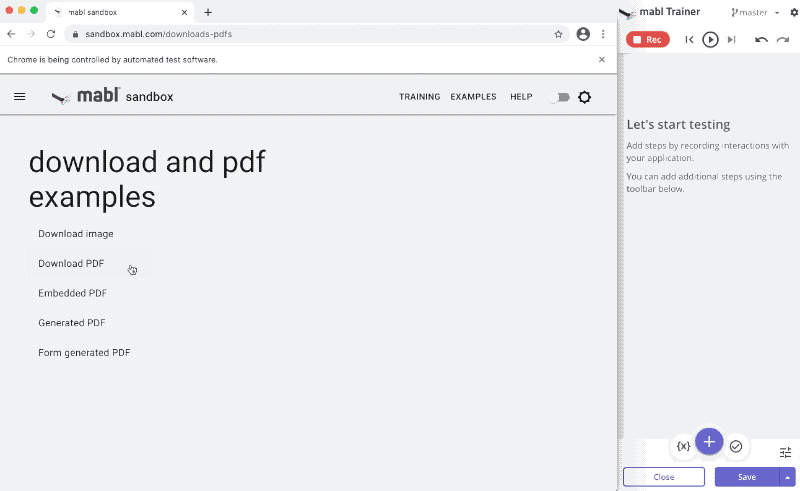Play the test steps in Trainer
800x491 pixels.
710,39
